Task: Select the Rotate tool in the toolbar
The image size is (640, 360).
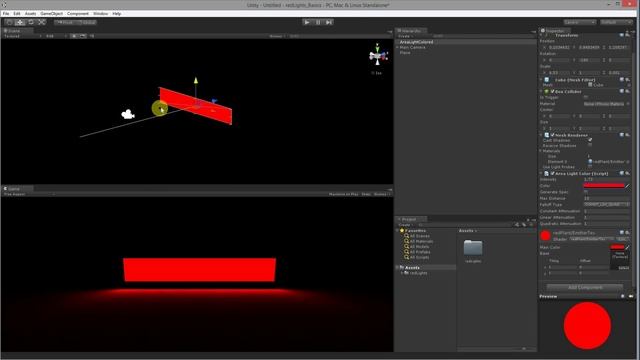Action: tap(31, 22)
